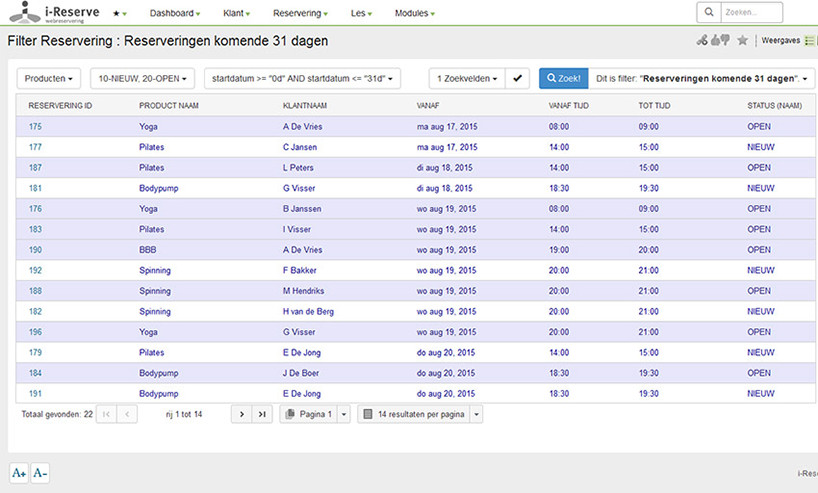Image resolution: width=818 pixels, height=493 pixels.
Task: Decrease font size with A- button
Action: [40, 473]
